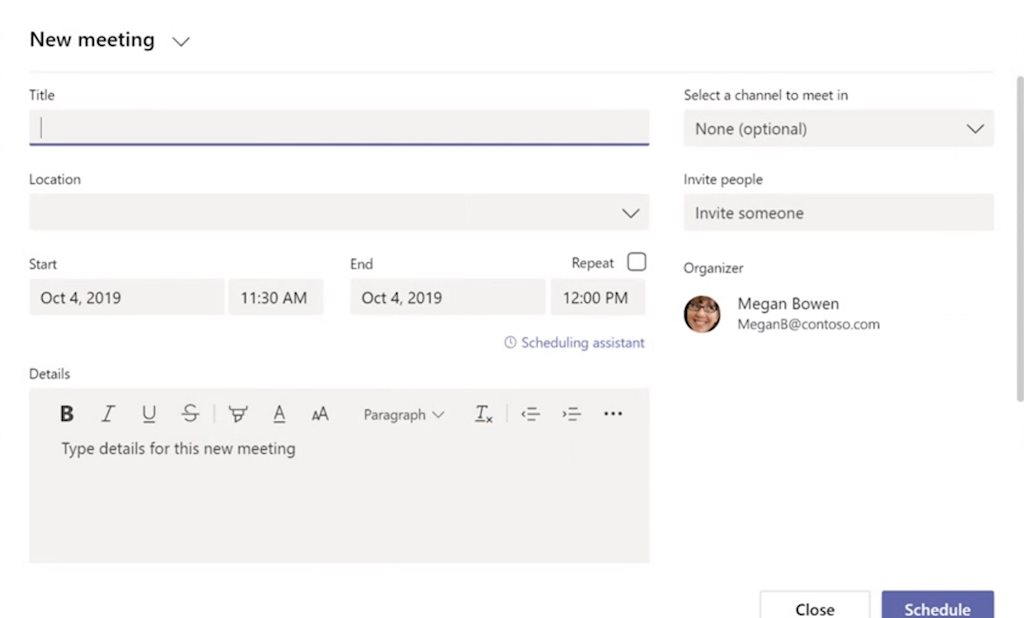Open the text highlight tool
This screenshot has height=618, width=1024.
click(238, 413)
